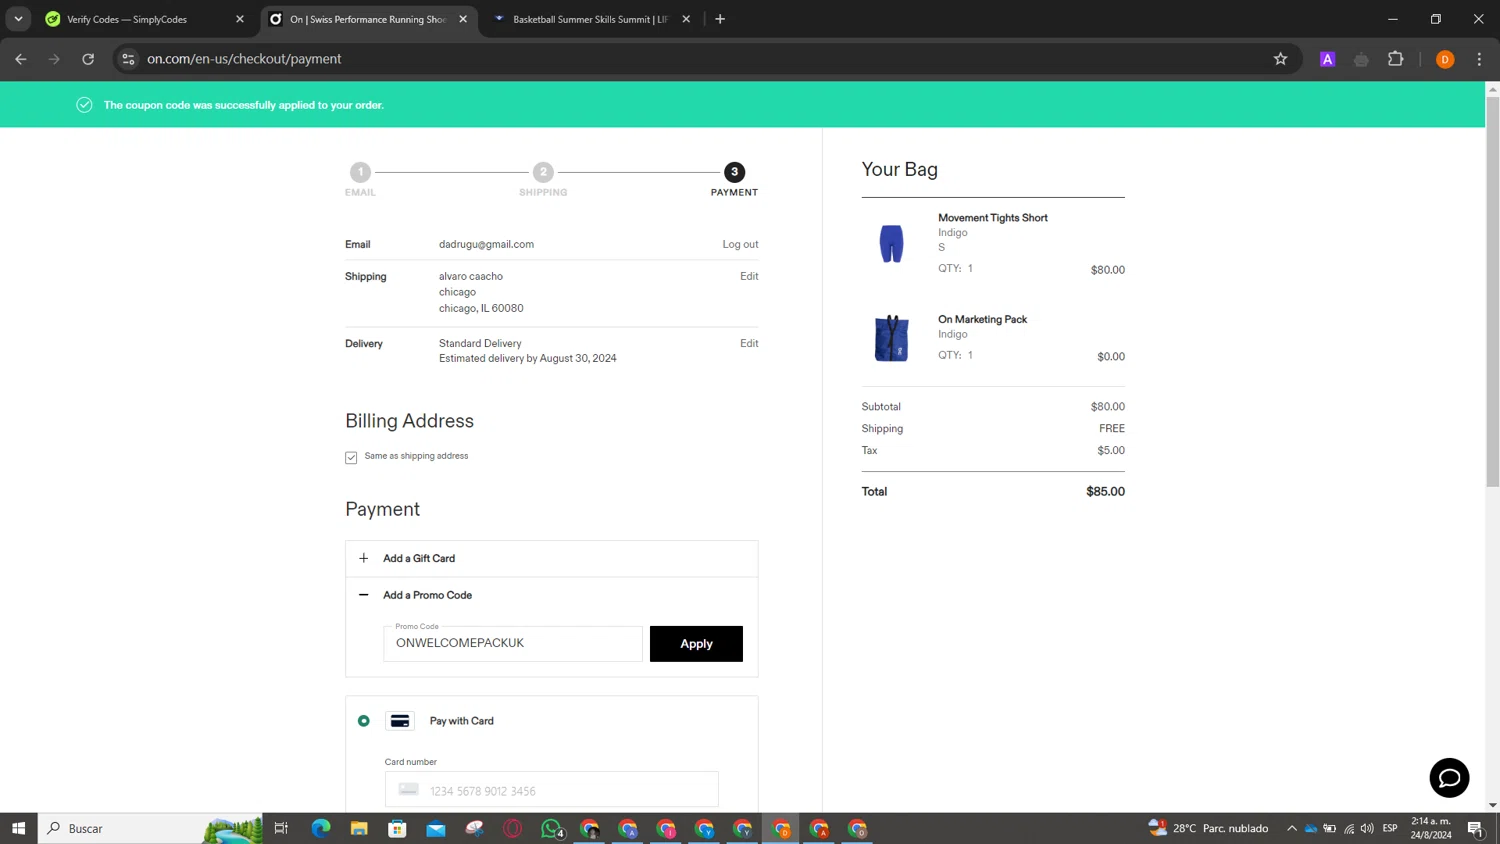The image size is (1500, 844).
Task: Open Chrome three-dot menu
Action: pos(1479,59)
